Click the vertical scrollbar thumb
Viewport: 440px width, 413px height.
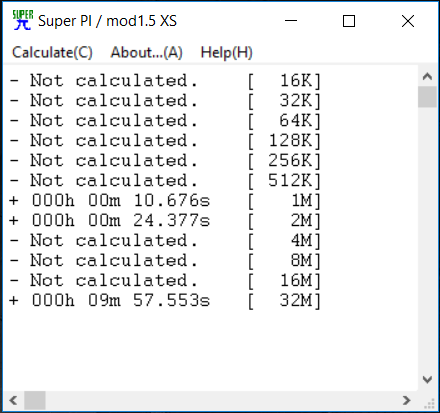(x=427, y=97)
